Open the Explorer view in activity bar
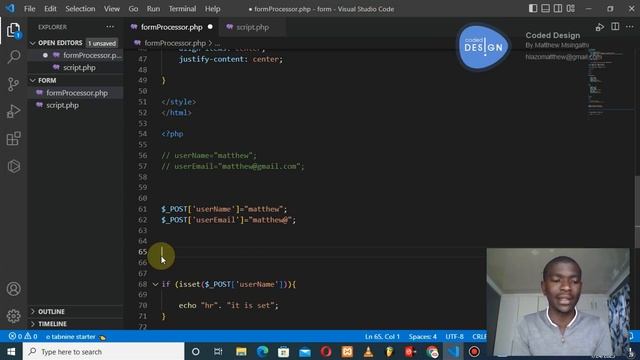The width and height of the screenshot is (640, 360). point(13,30)
